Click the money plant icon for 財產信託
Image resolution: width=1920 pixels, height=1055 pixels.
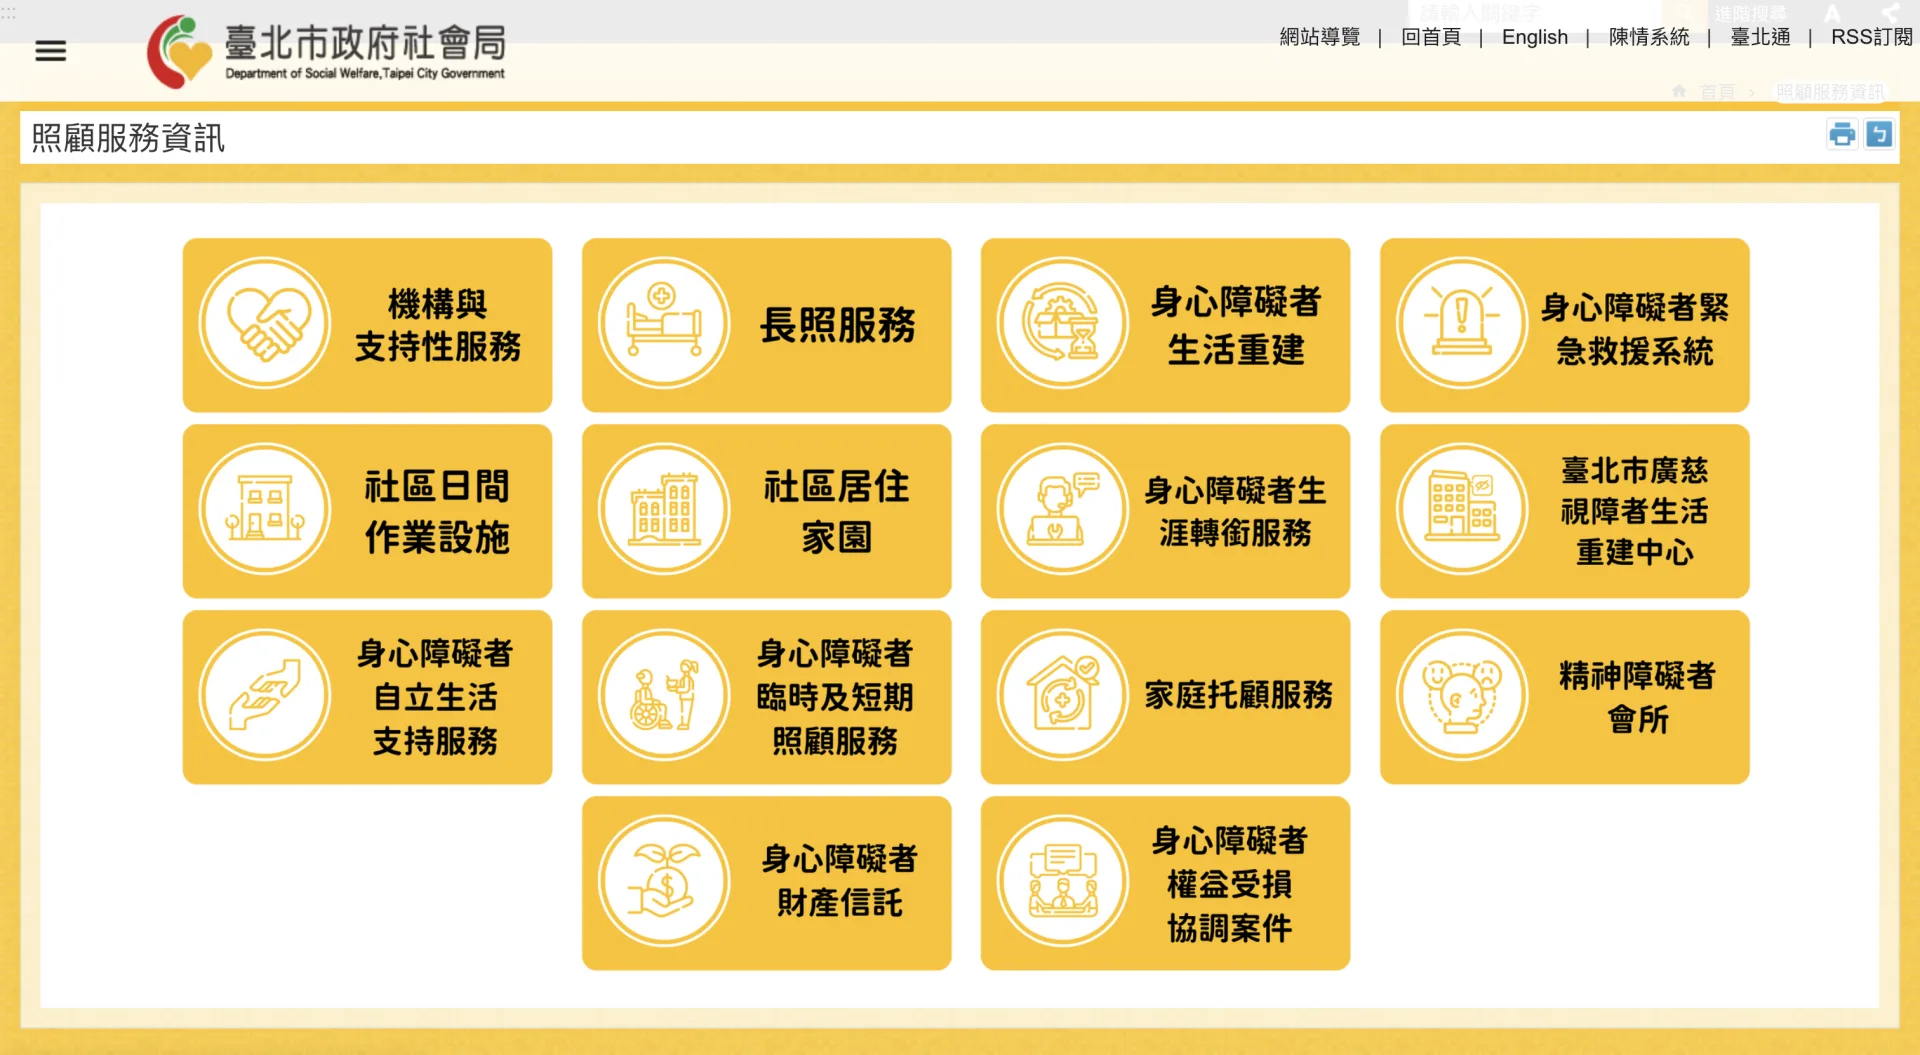[664, 882]
